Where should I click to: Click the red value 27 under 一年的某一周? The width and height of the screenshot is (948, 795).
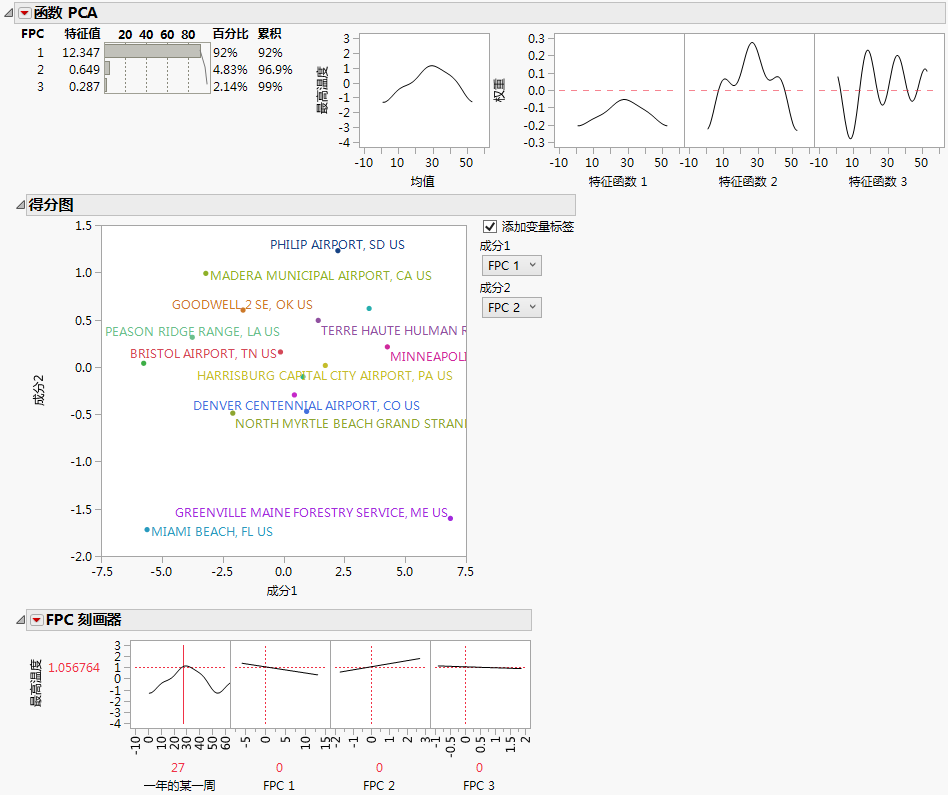[x=179, y=768]
